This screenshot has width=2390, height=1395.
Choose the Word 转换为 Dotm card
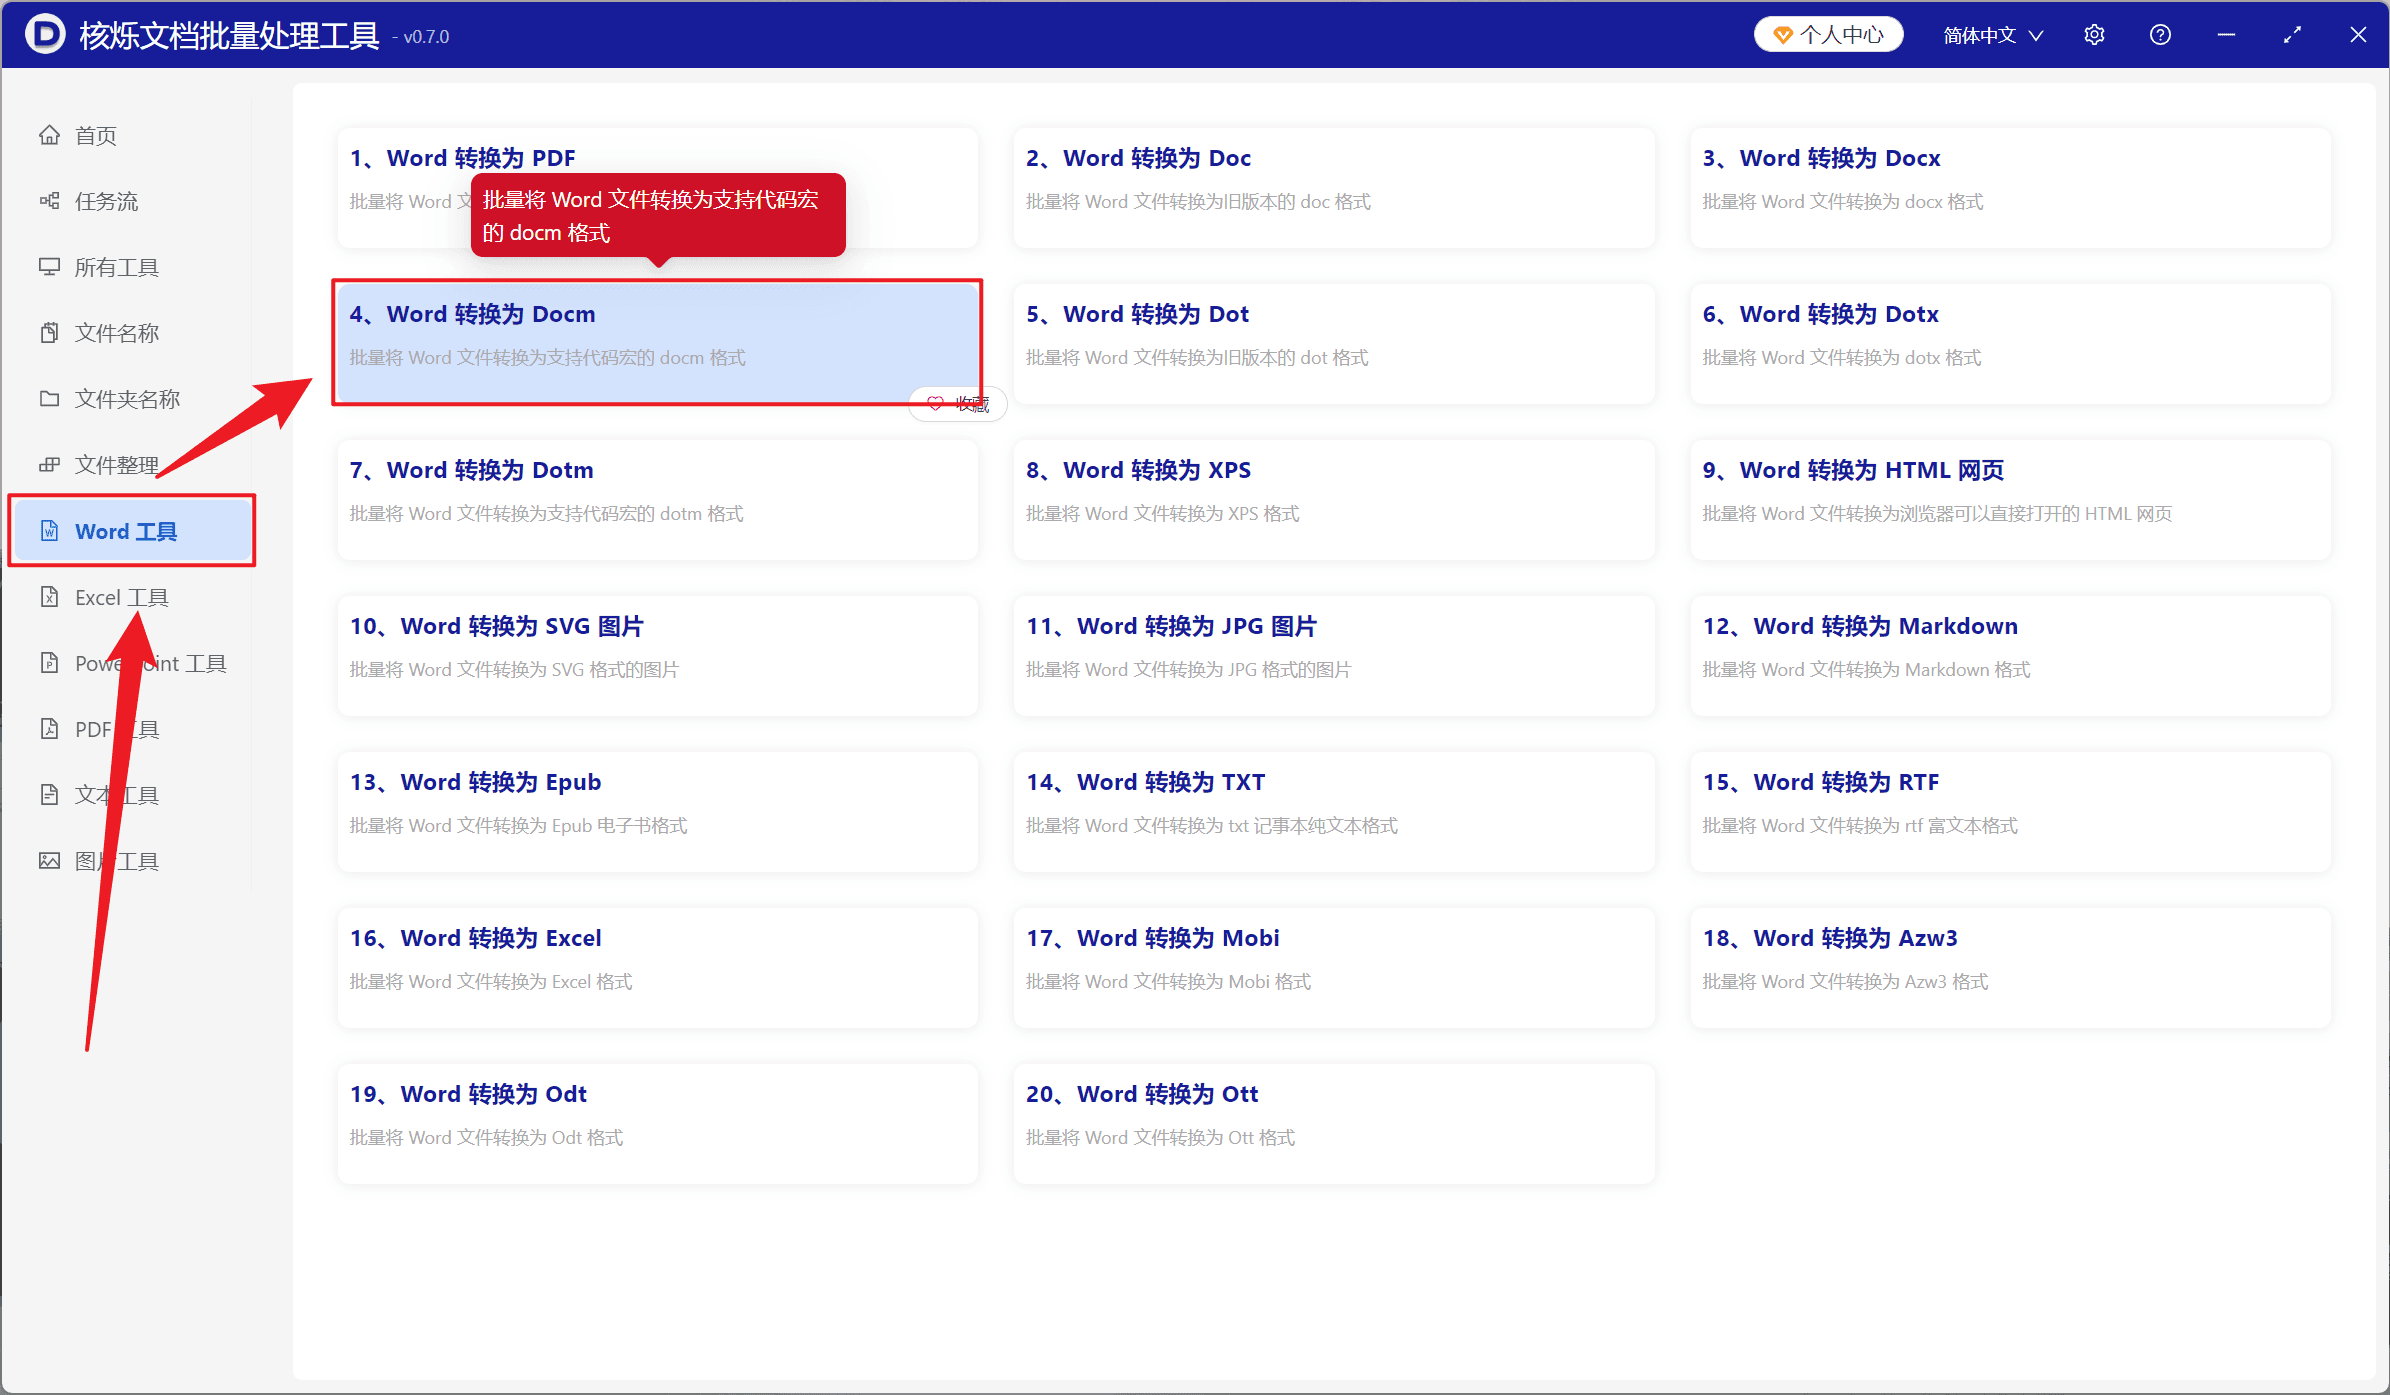[x=657, y=499]
